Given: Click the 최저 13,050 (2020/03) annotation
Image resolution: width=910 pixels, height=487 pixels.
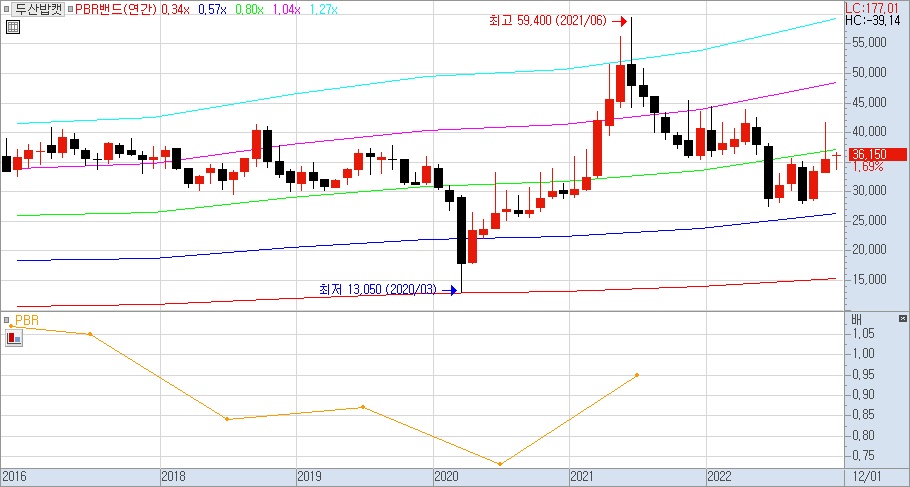Looking at the screenshot, I should [378, 289].
